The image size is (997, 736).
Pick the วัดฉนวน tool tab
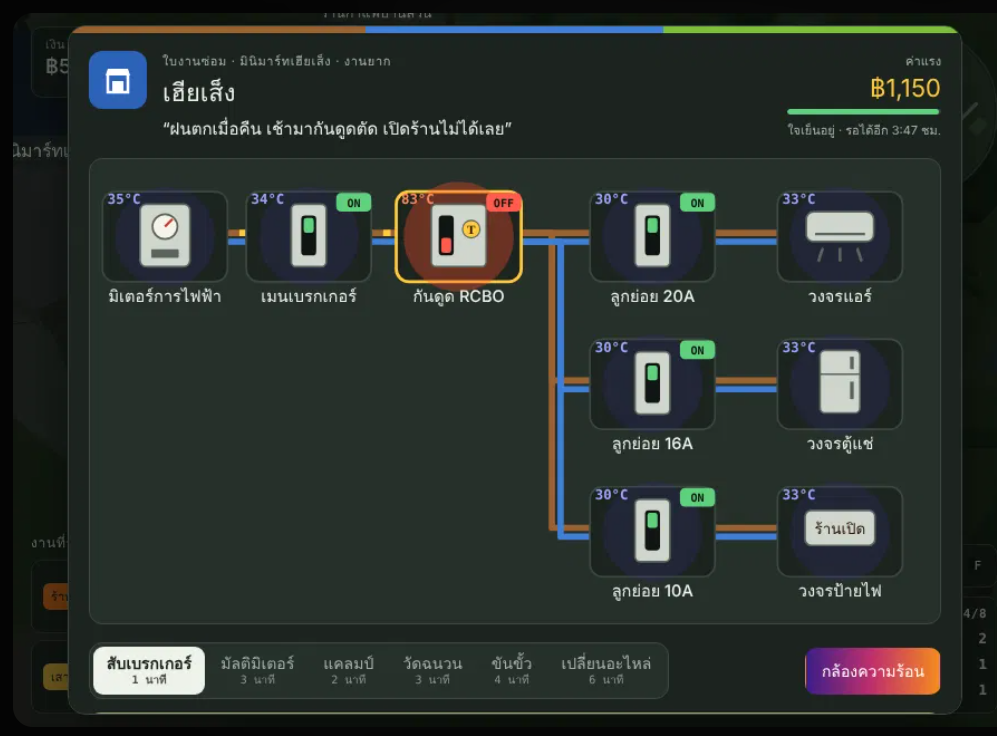[x=432, y=671]
